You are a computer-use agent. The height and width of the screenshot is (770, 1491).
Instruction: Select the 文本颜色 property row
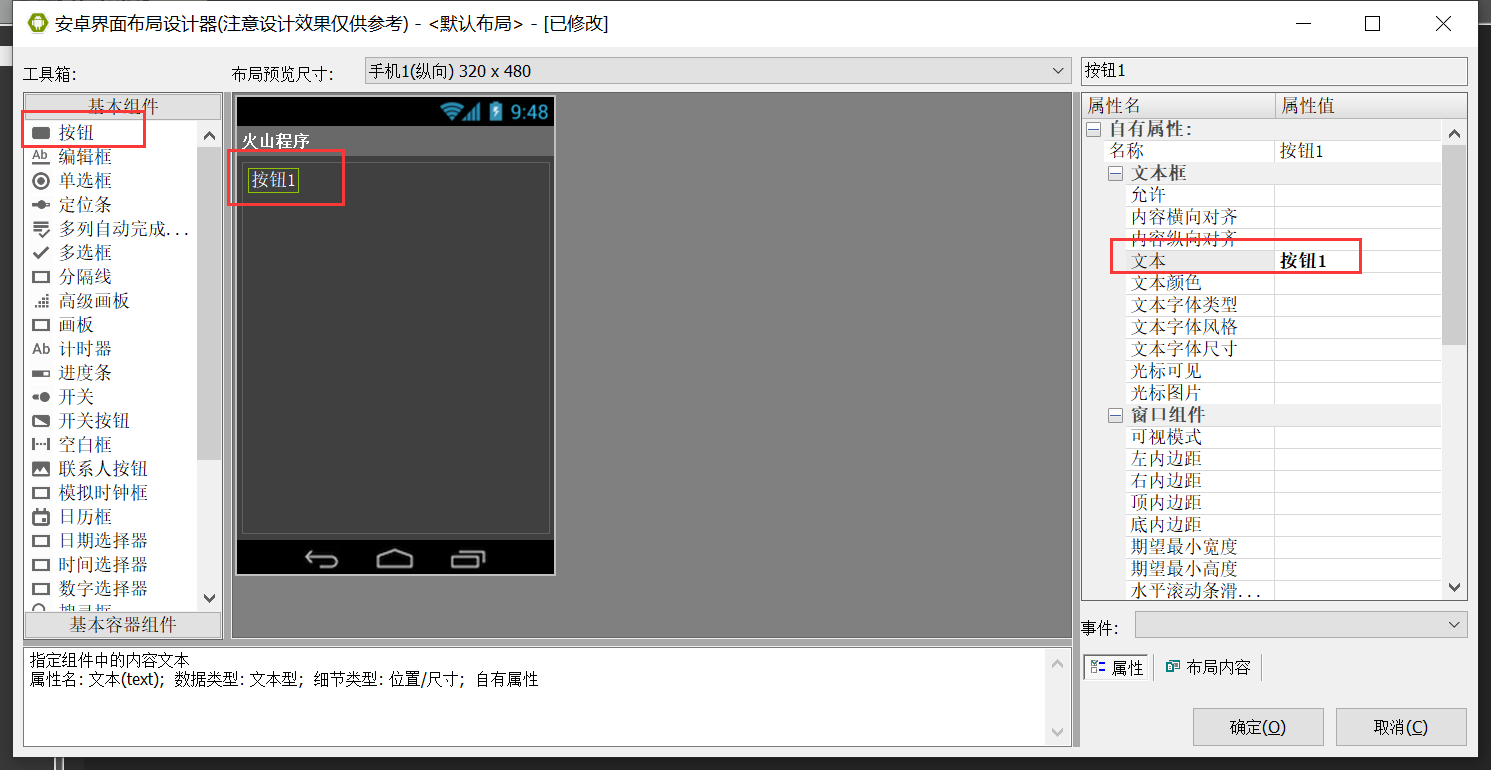(1284, 283)
